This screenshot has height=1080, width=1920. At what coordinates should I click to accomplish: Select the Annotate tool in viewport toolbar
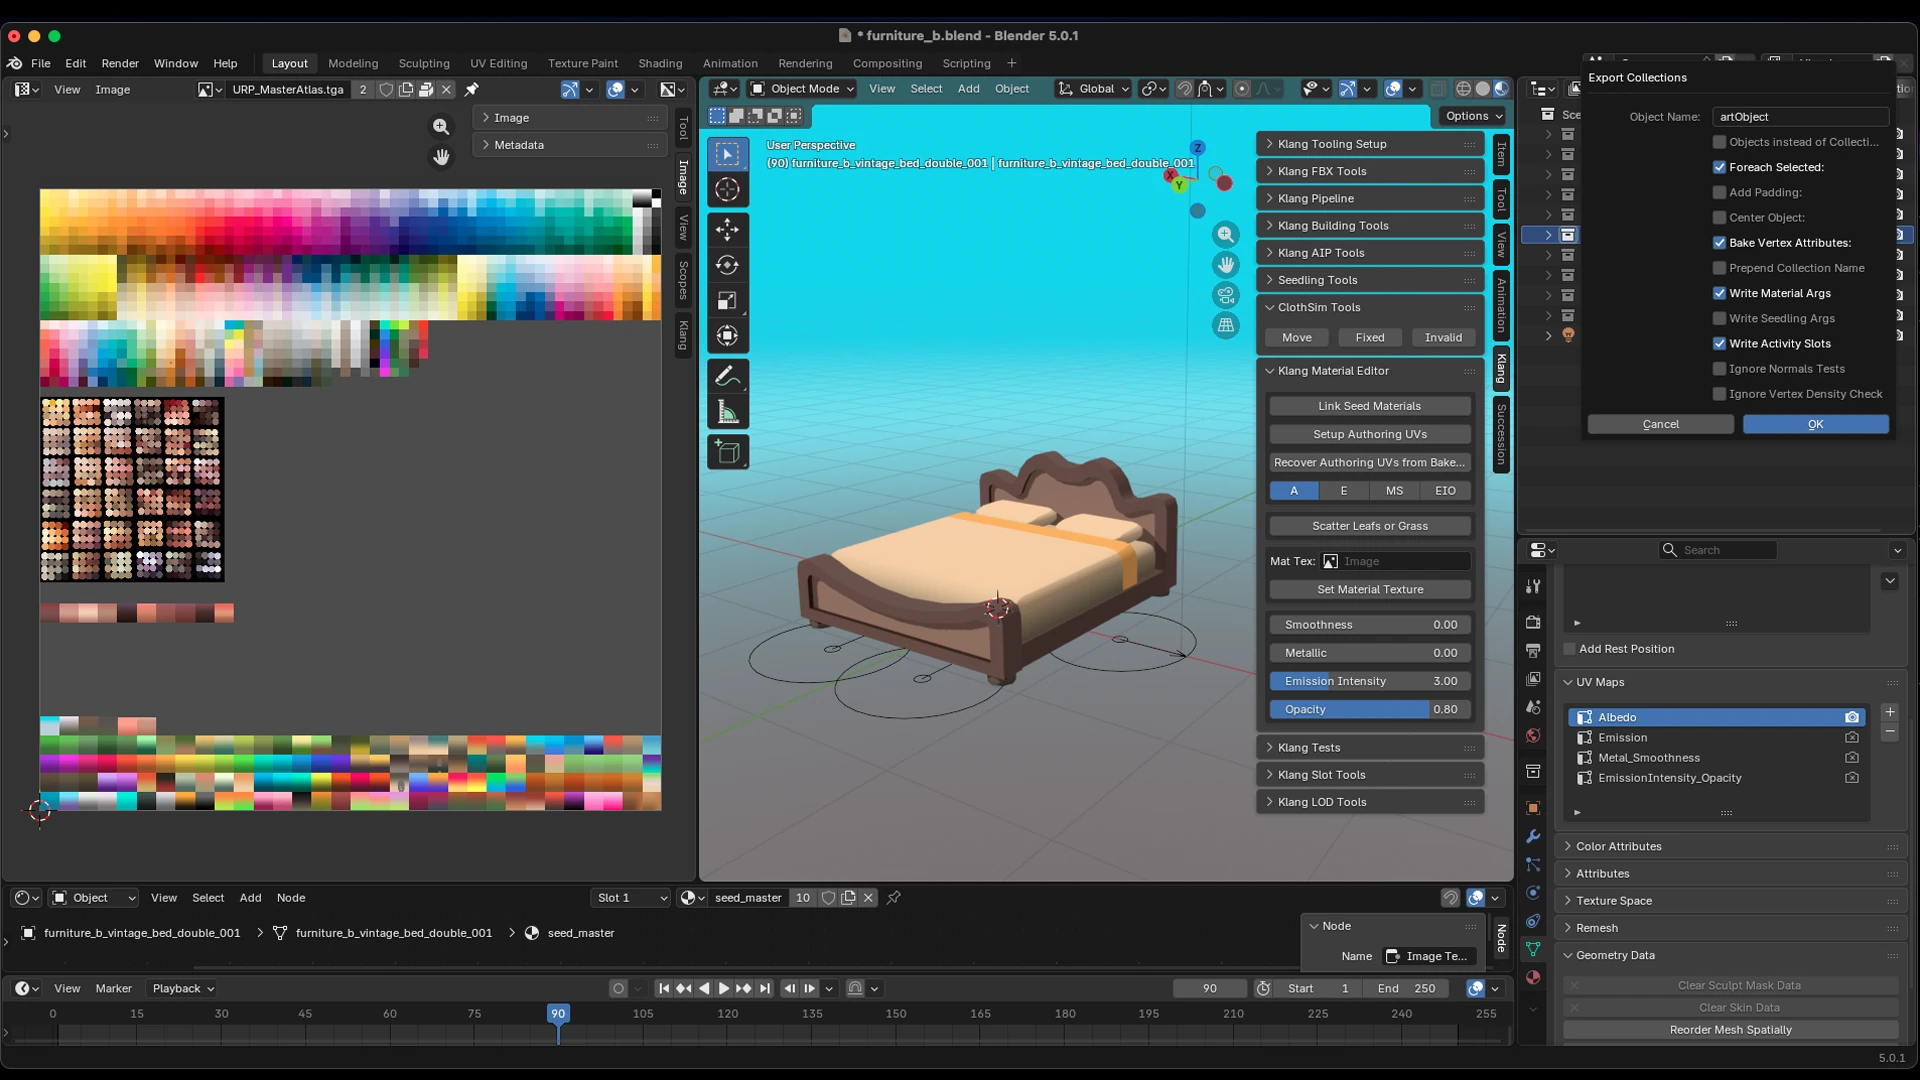pos(727,377)
